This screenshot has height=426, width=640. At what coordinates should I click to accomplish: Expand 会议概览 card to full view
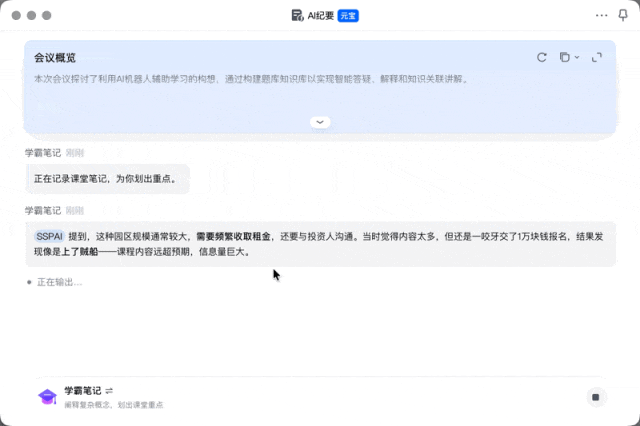[597, 58]
